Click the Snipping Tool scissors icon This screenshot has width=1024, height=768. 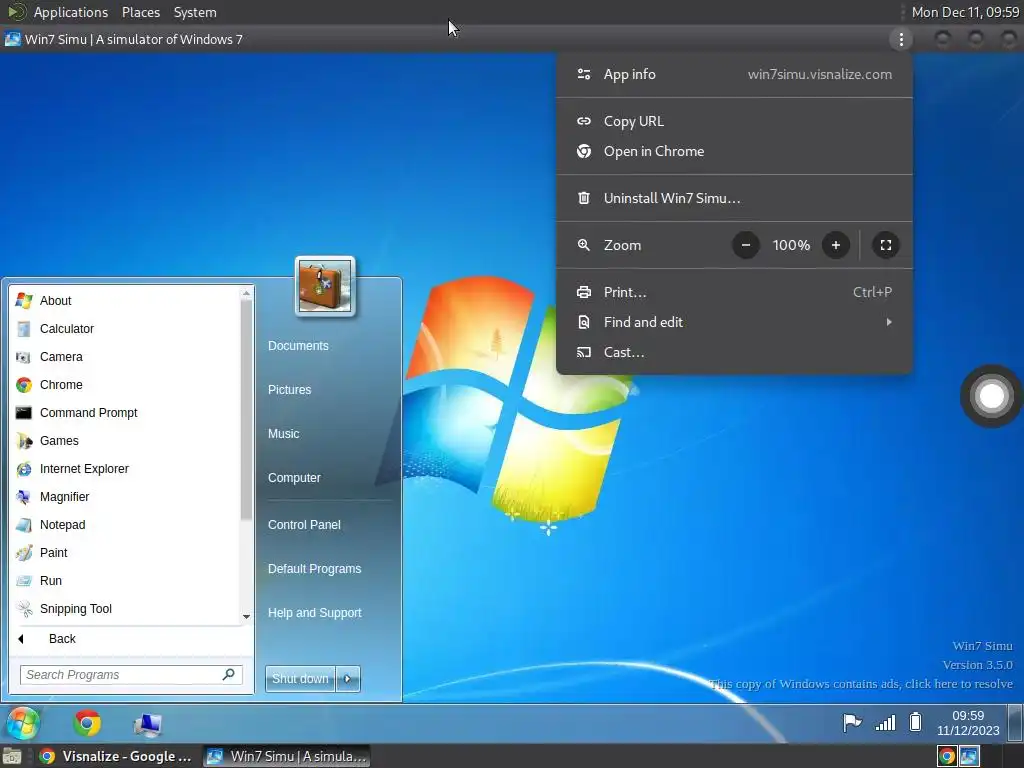coord(24,609)
